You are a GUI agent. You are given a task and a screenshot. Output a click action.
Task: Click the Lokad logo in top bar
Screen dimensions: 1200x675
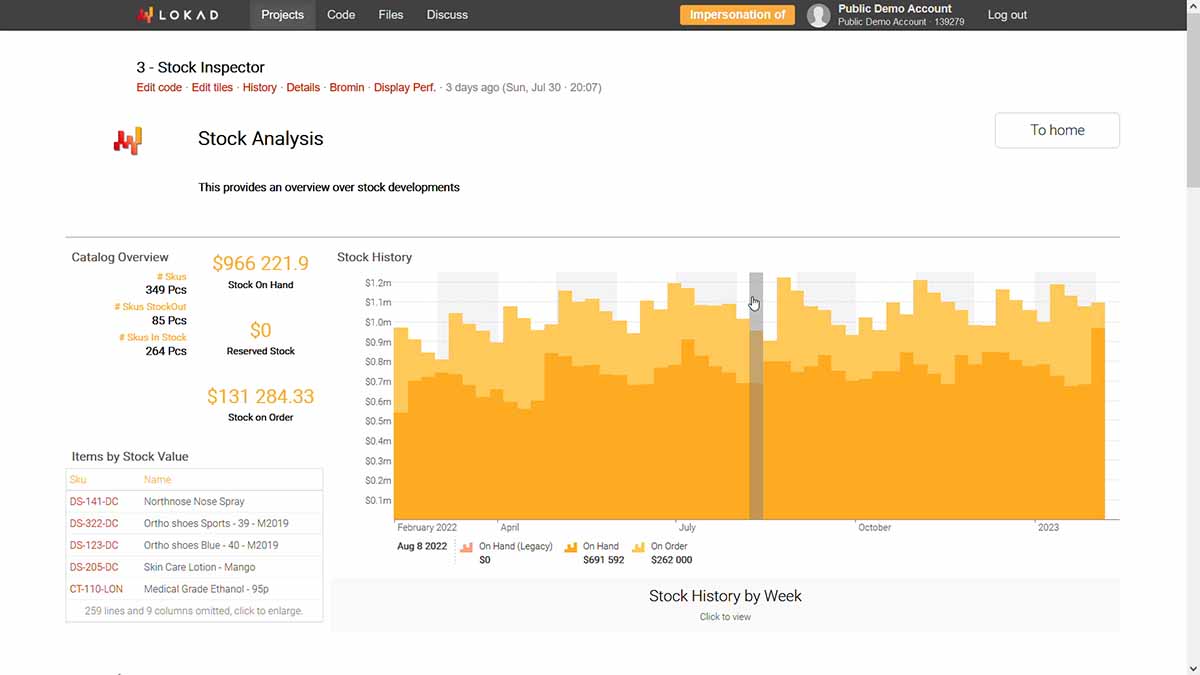pos(177,15)
